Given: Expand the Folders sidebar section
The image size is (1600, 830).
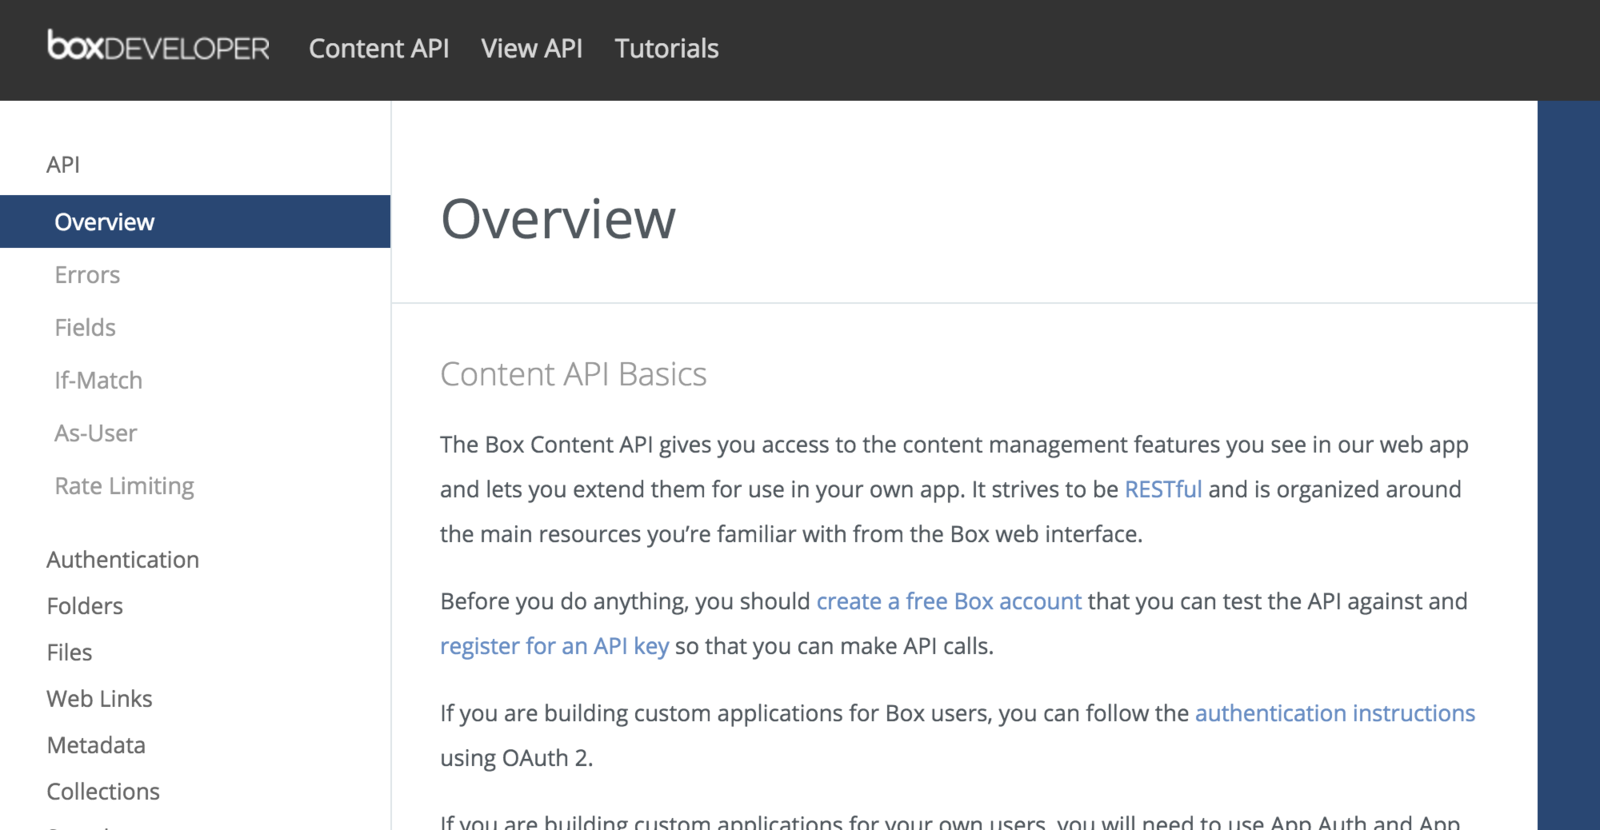Looking at the screenshot, I should pos(85,606).
